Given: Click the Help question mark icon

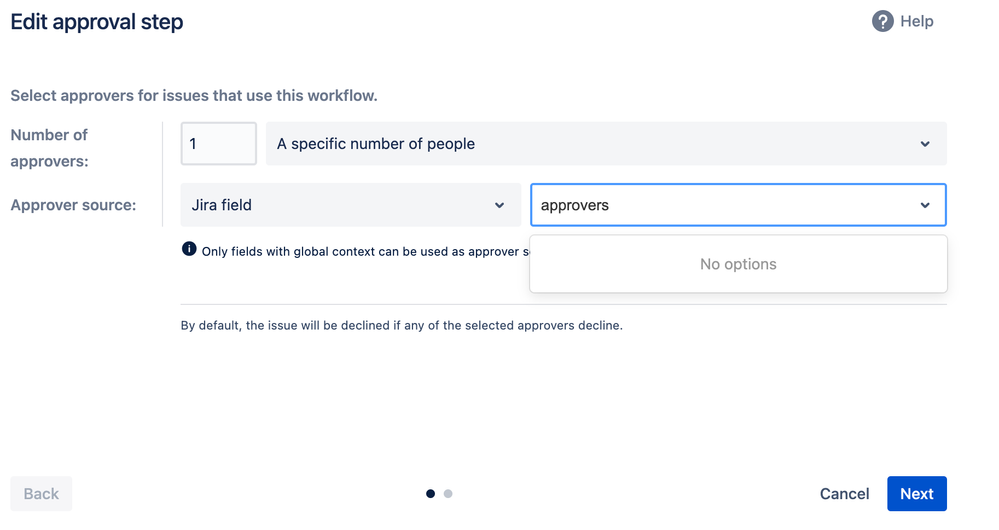Looking at the screenshot, I should (x=882, y=22).
